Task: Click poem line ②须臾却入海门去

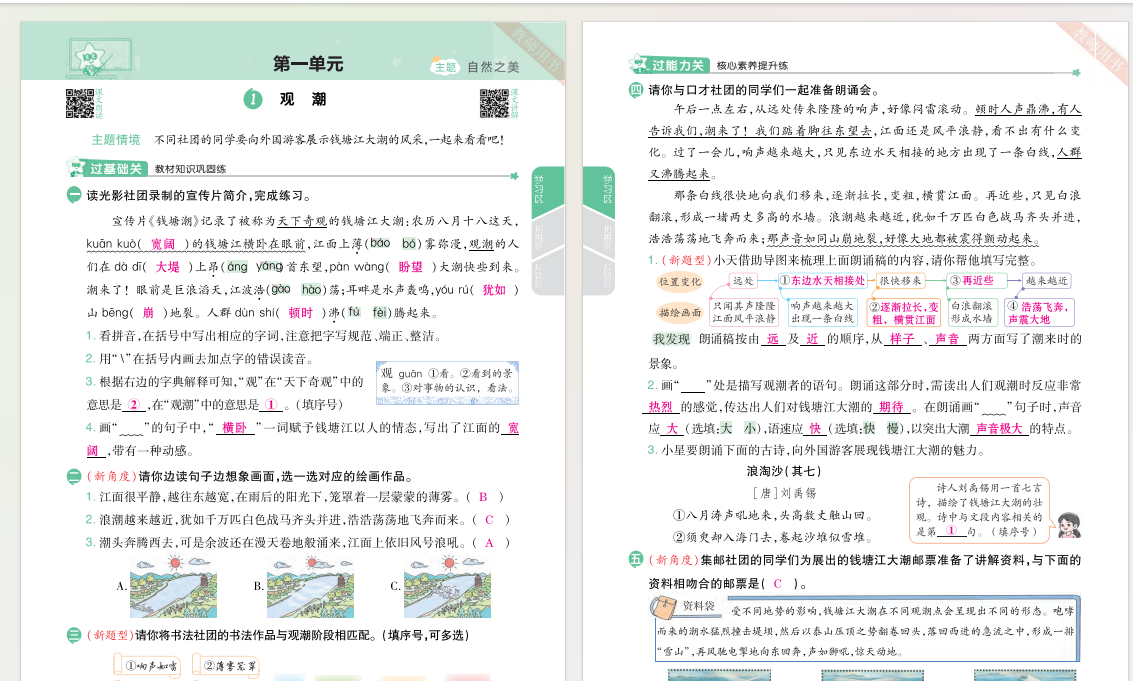Action: coord(772,537)
